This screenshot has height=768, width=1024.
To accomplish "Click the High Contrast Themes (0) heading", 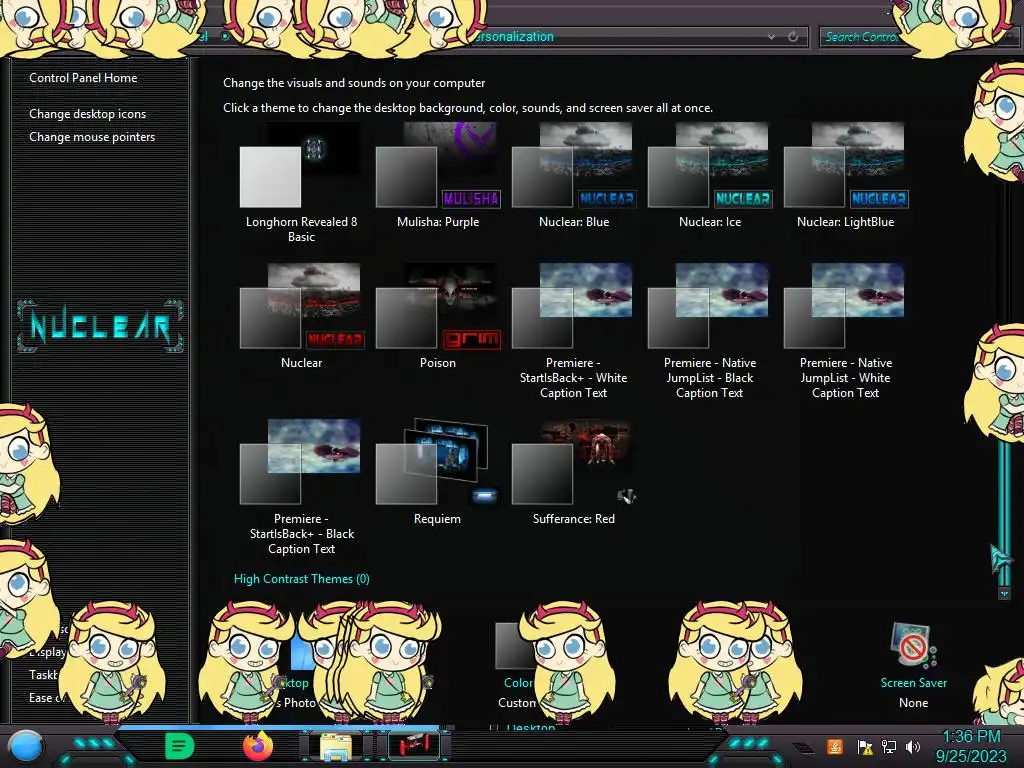I will (302, 579).
